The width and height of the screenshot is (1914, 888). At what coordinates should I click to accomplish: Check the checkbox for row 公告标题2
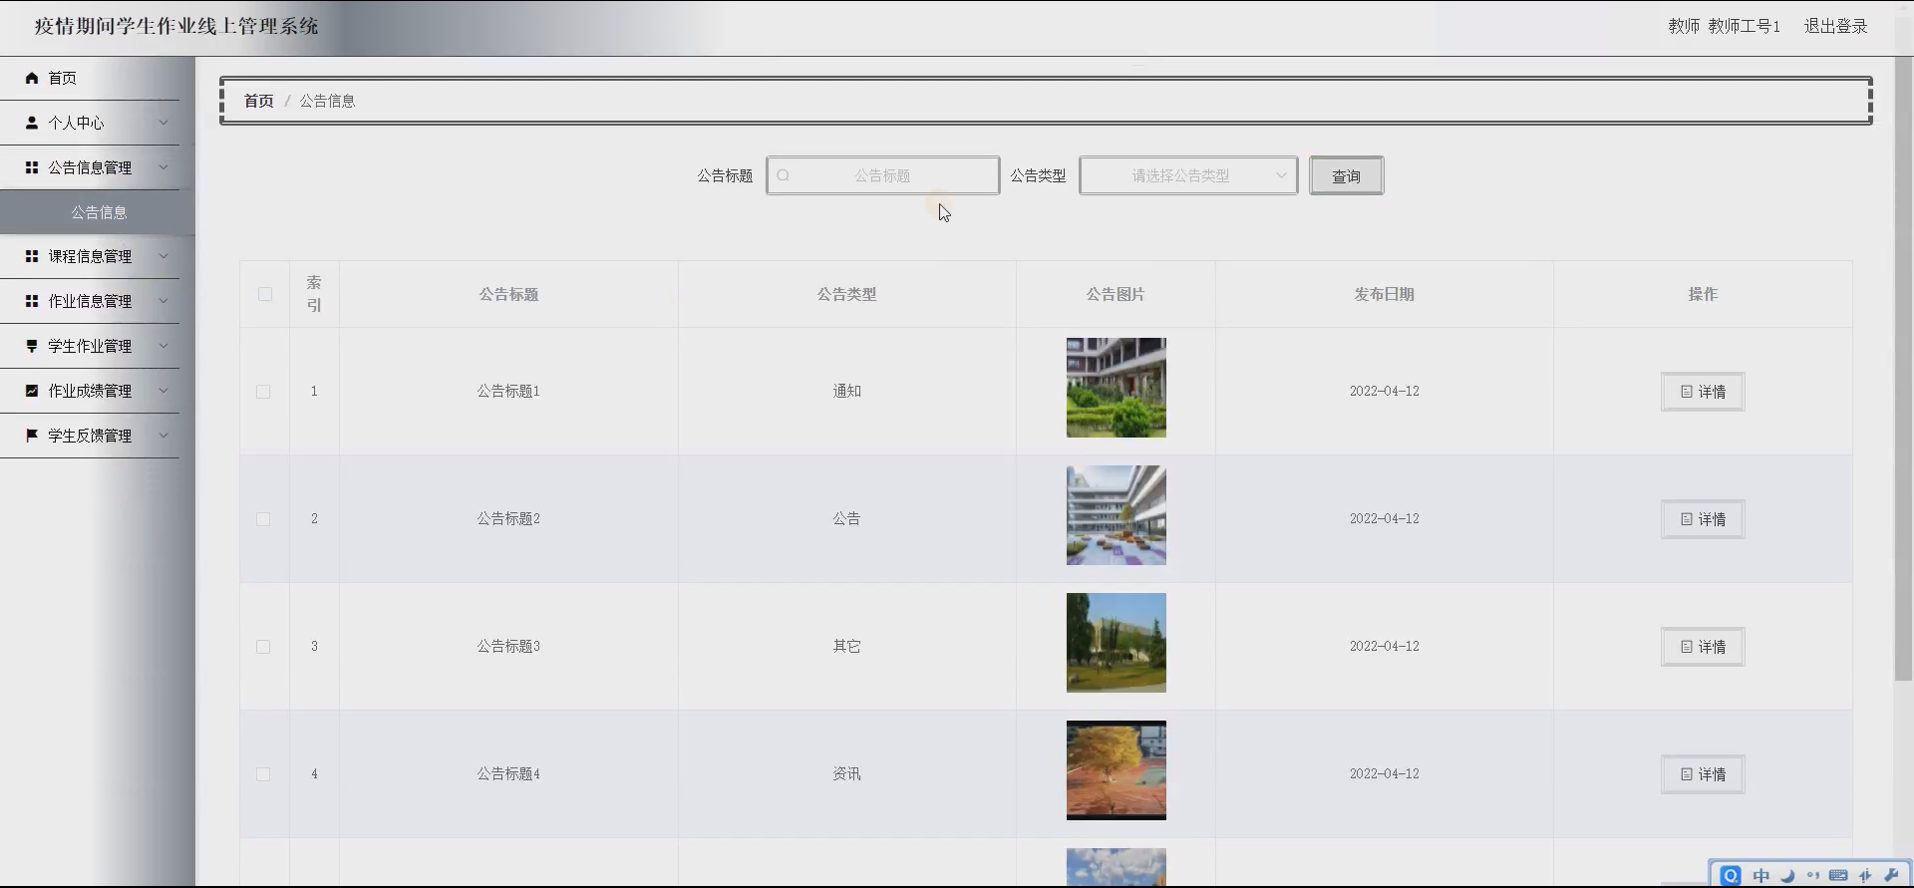(x=263, y=520)
